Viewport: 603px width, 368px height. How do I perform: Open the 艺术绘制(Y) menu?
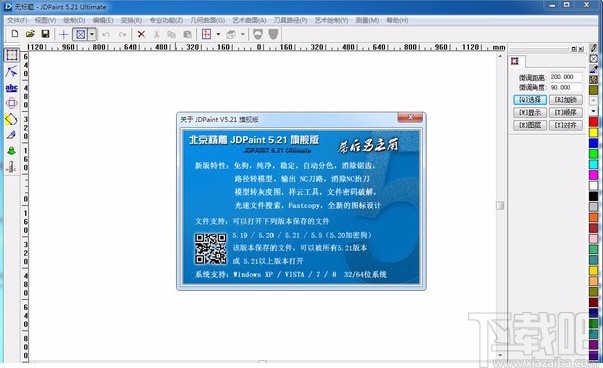point(331,20)
